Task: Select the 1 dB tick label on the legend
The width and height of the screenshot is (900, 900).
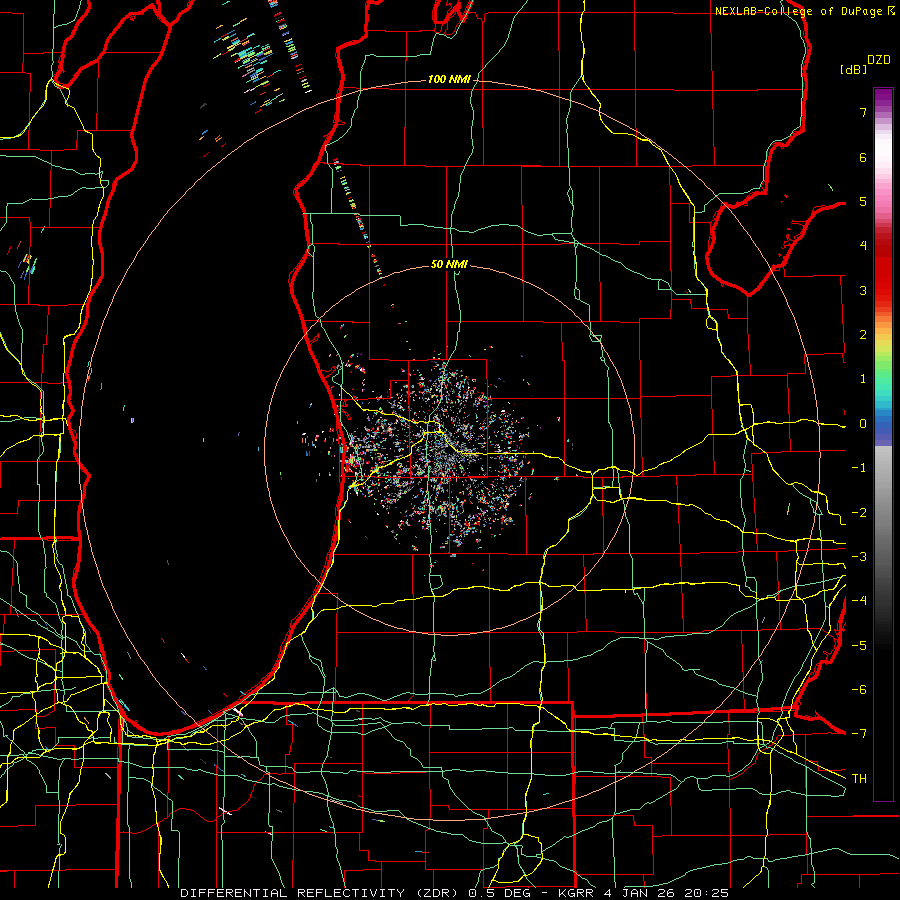Action: (x=863, y=379)
